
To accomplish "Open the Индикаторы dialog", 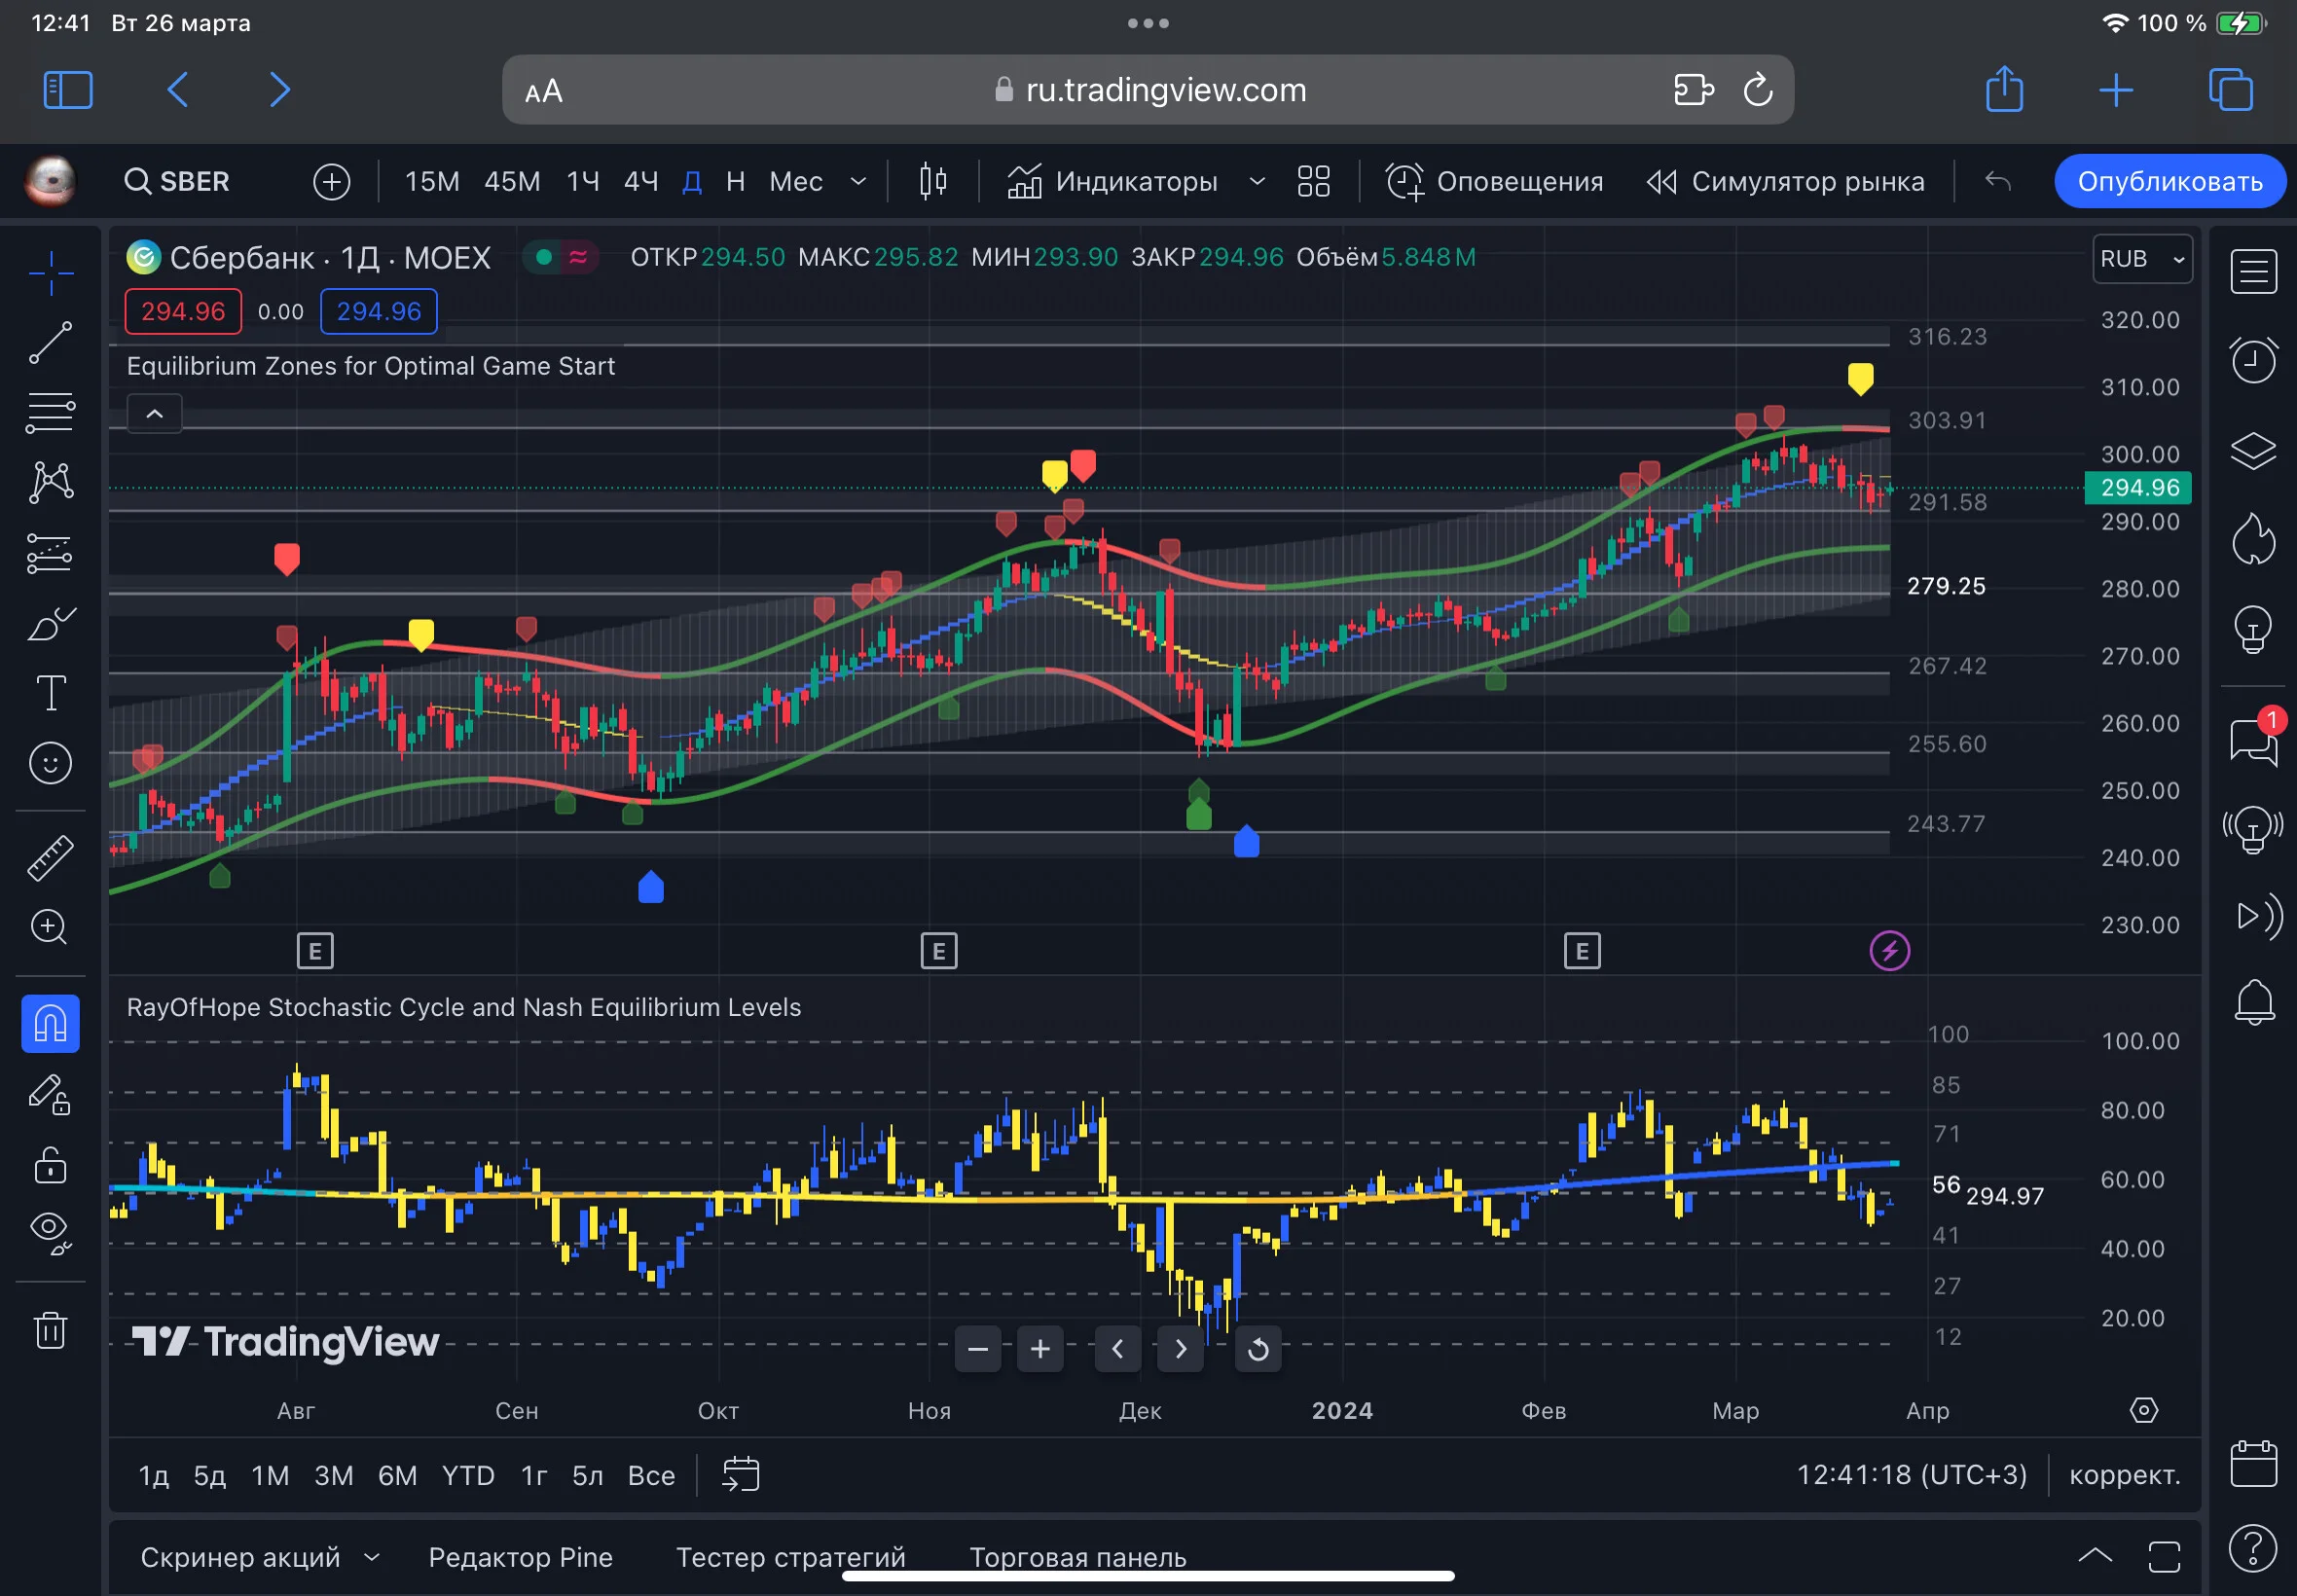I will 1112,182.
